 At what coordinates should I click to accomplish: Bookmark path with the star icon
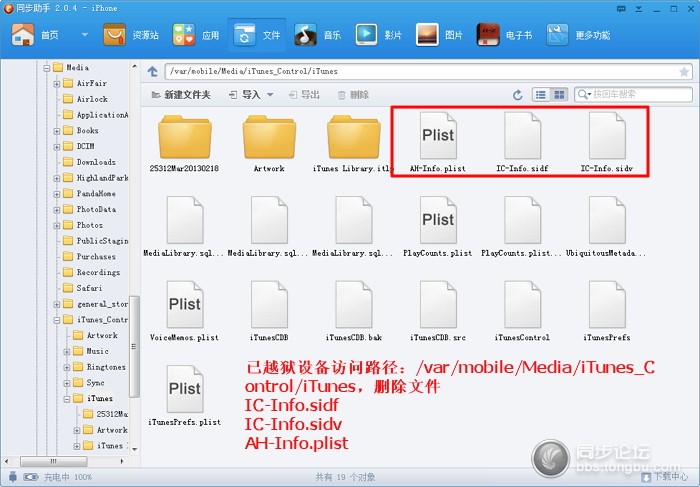pyautogui.click(x=683, y=72)
